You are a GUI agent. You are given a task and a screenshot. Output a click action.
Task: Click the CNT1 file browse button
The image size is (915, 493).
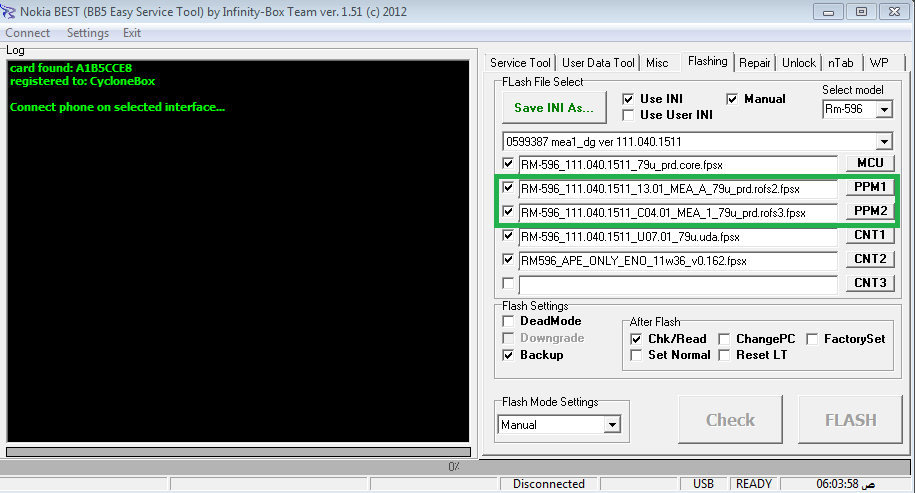point(870,235)
